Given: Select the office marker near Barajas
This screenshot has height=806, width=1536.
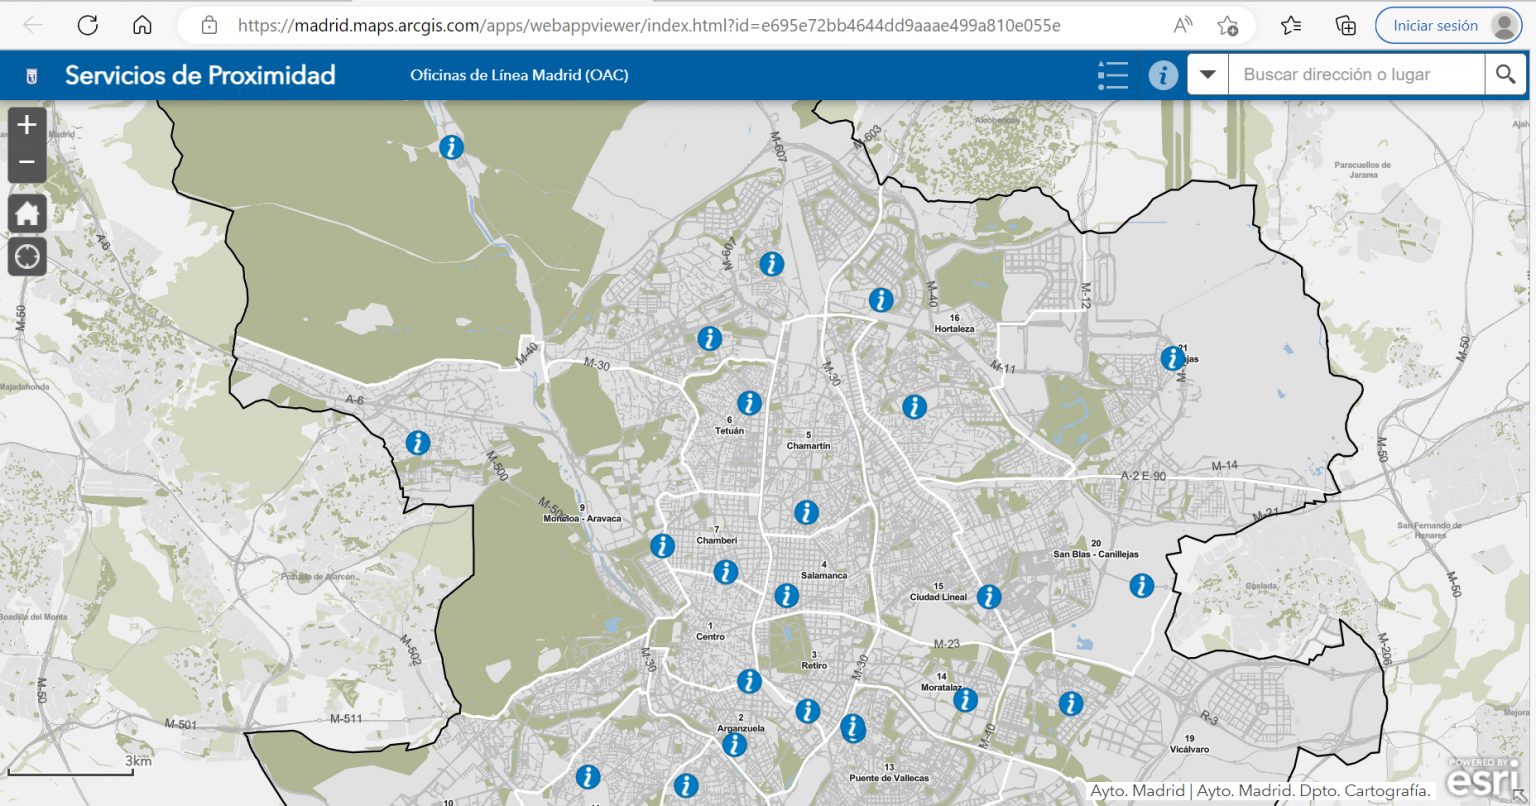Looking at the screenshot, I should pos(1172,357).
